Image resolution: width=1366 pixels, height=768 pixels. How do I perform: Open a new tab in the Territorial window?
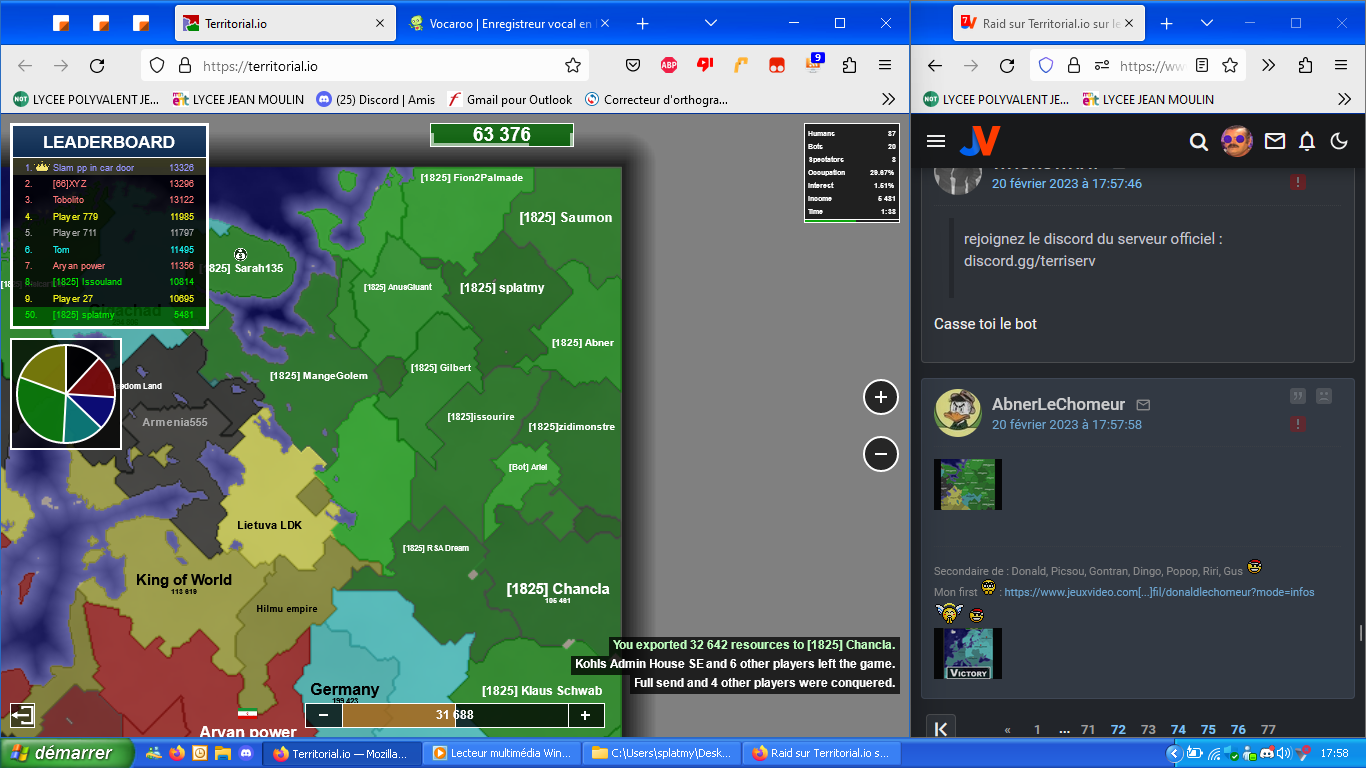[643, 23]
